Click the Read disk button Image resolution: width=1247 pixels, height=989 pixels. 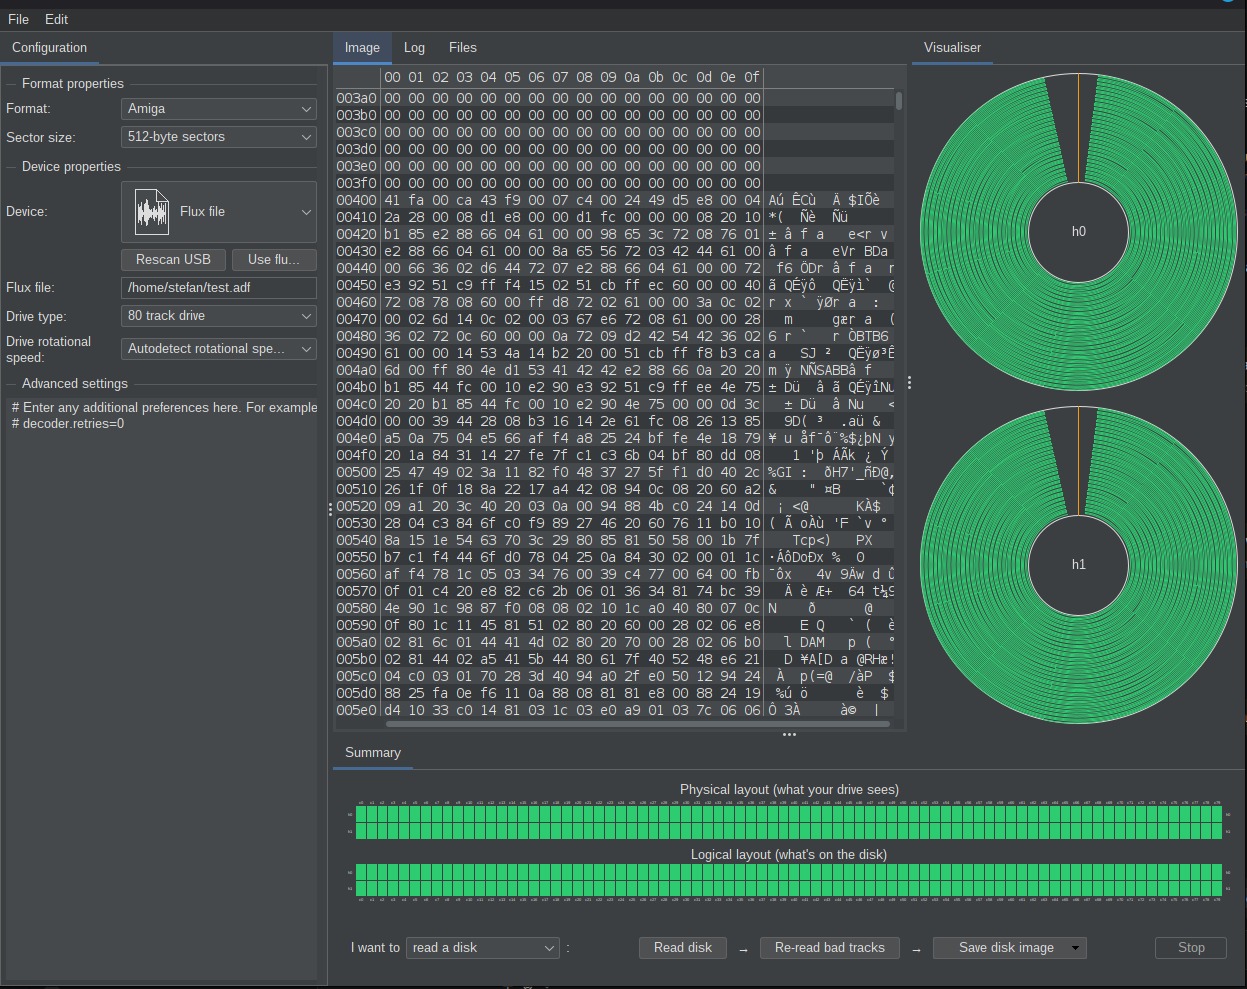(x=683, y=947)
